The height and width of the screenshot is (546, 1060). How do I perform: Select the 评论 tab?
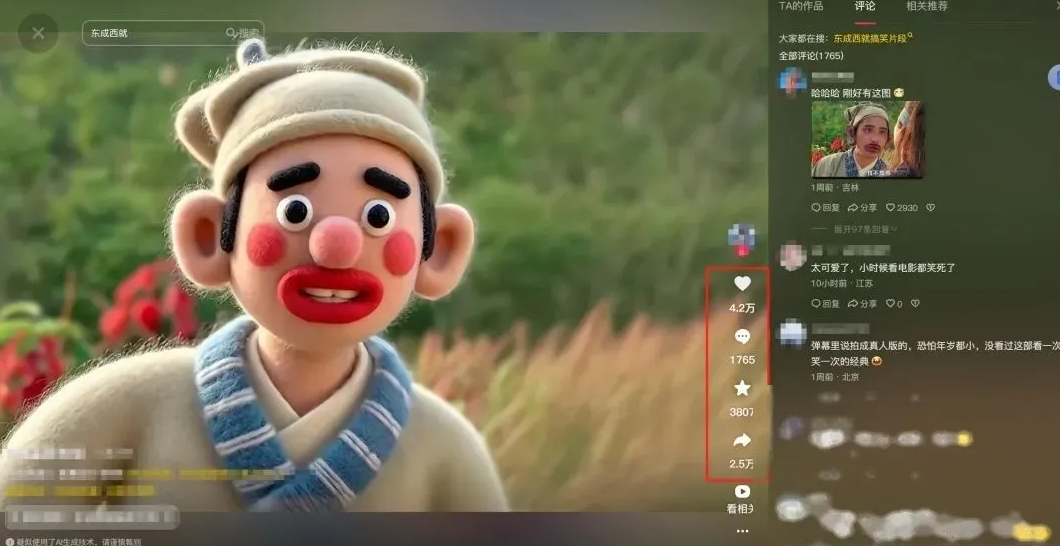(865, 6)
